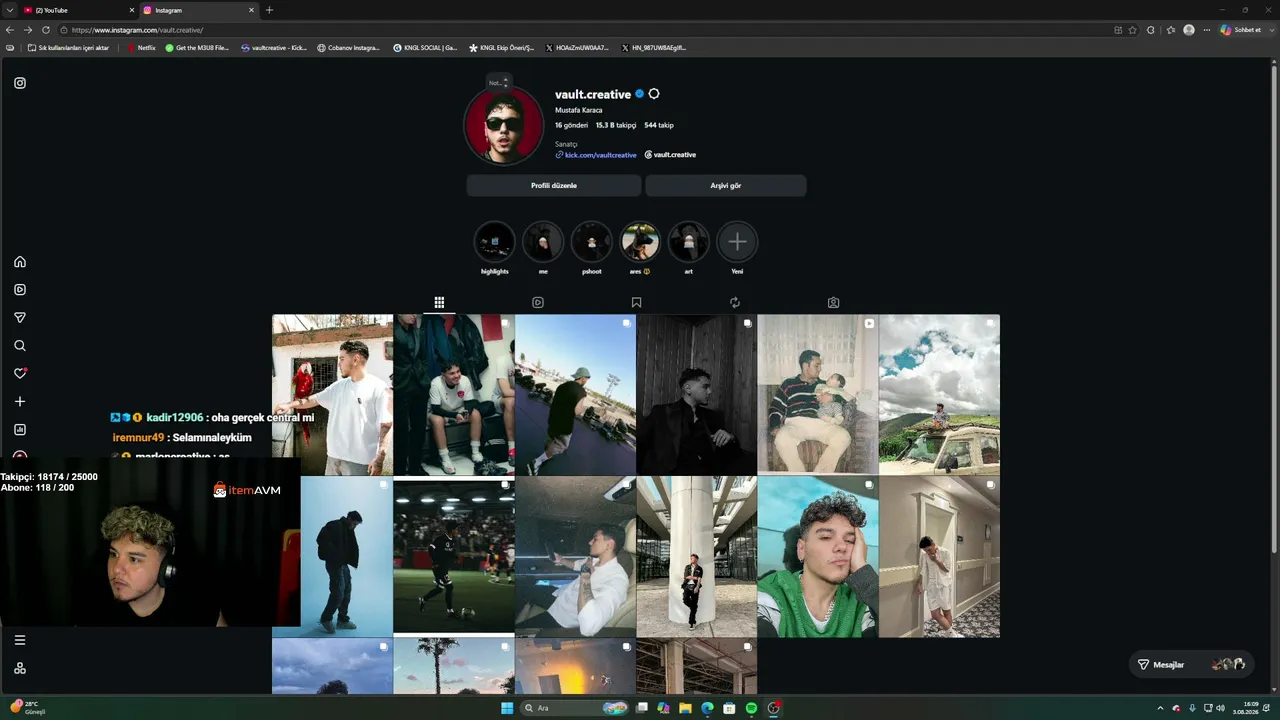Viewport: 1280px width, 720px height.
Task: Click Profili düzenle button
Action: coord(554,185)
